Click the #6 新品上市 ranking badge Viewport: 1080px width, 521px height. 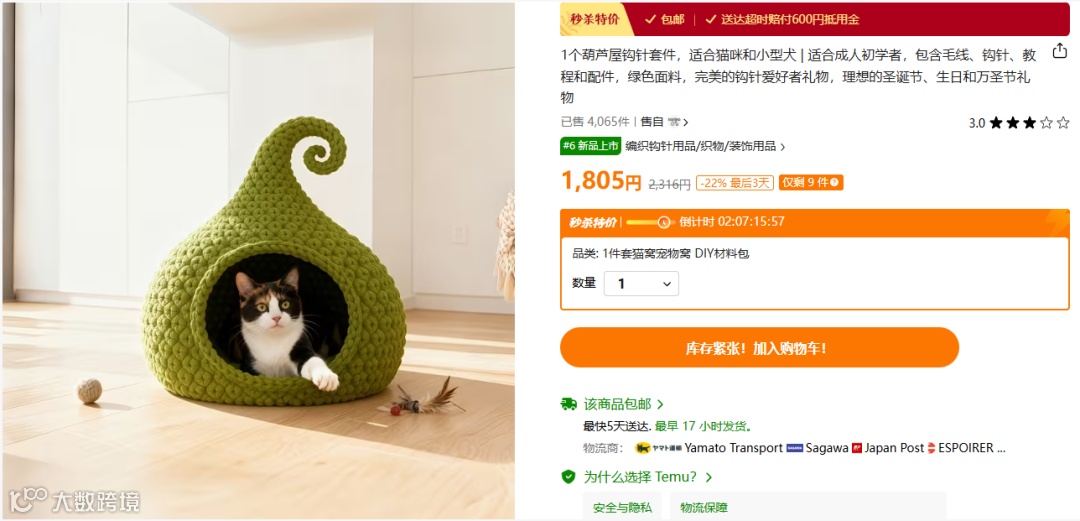[591, 146]
